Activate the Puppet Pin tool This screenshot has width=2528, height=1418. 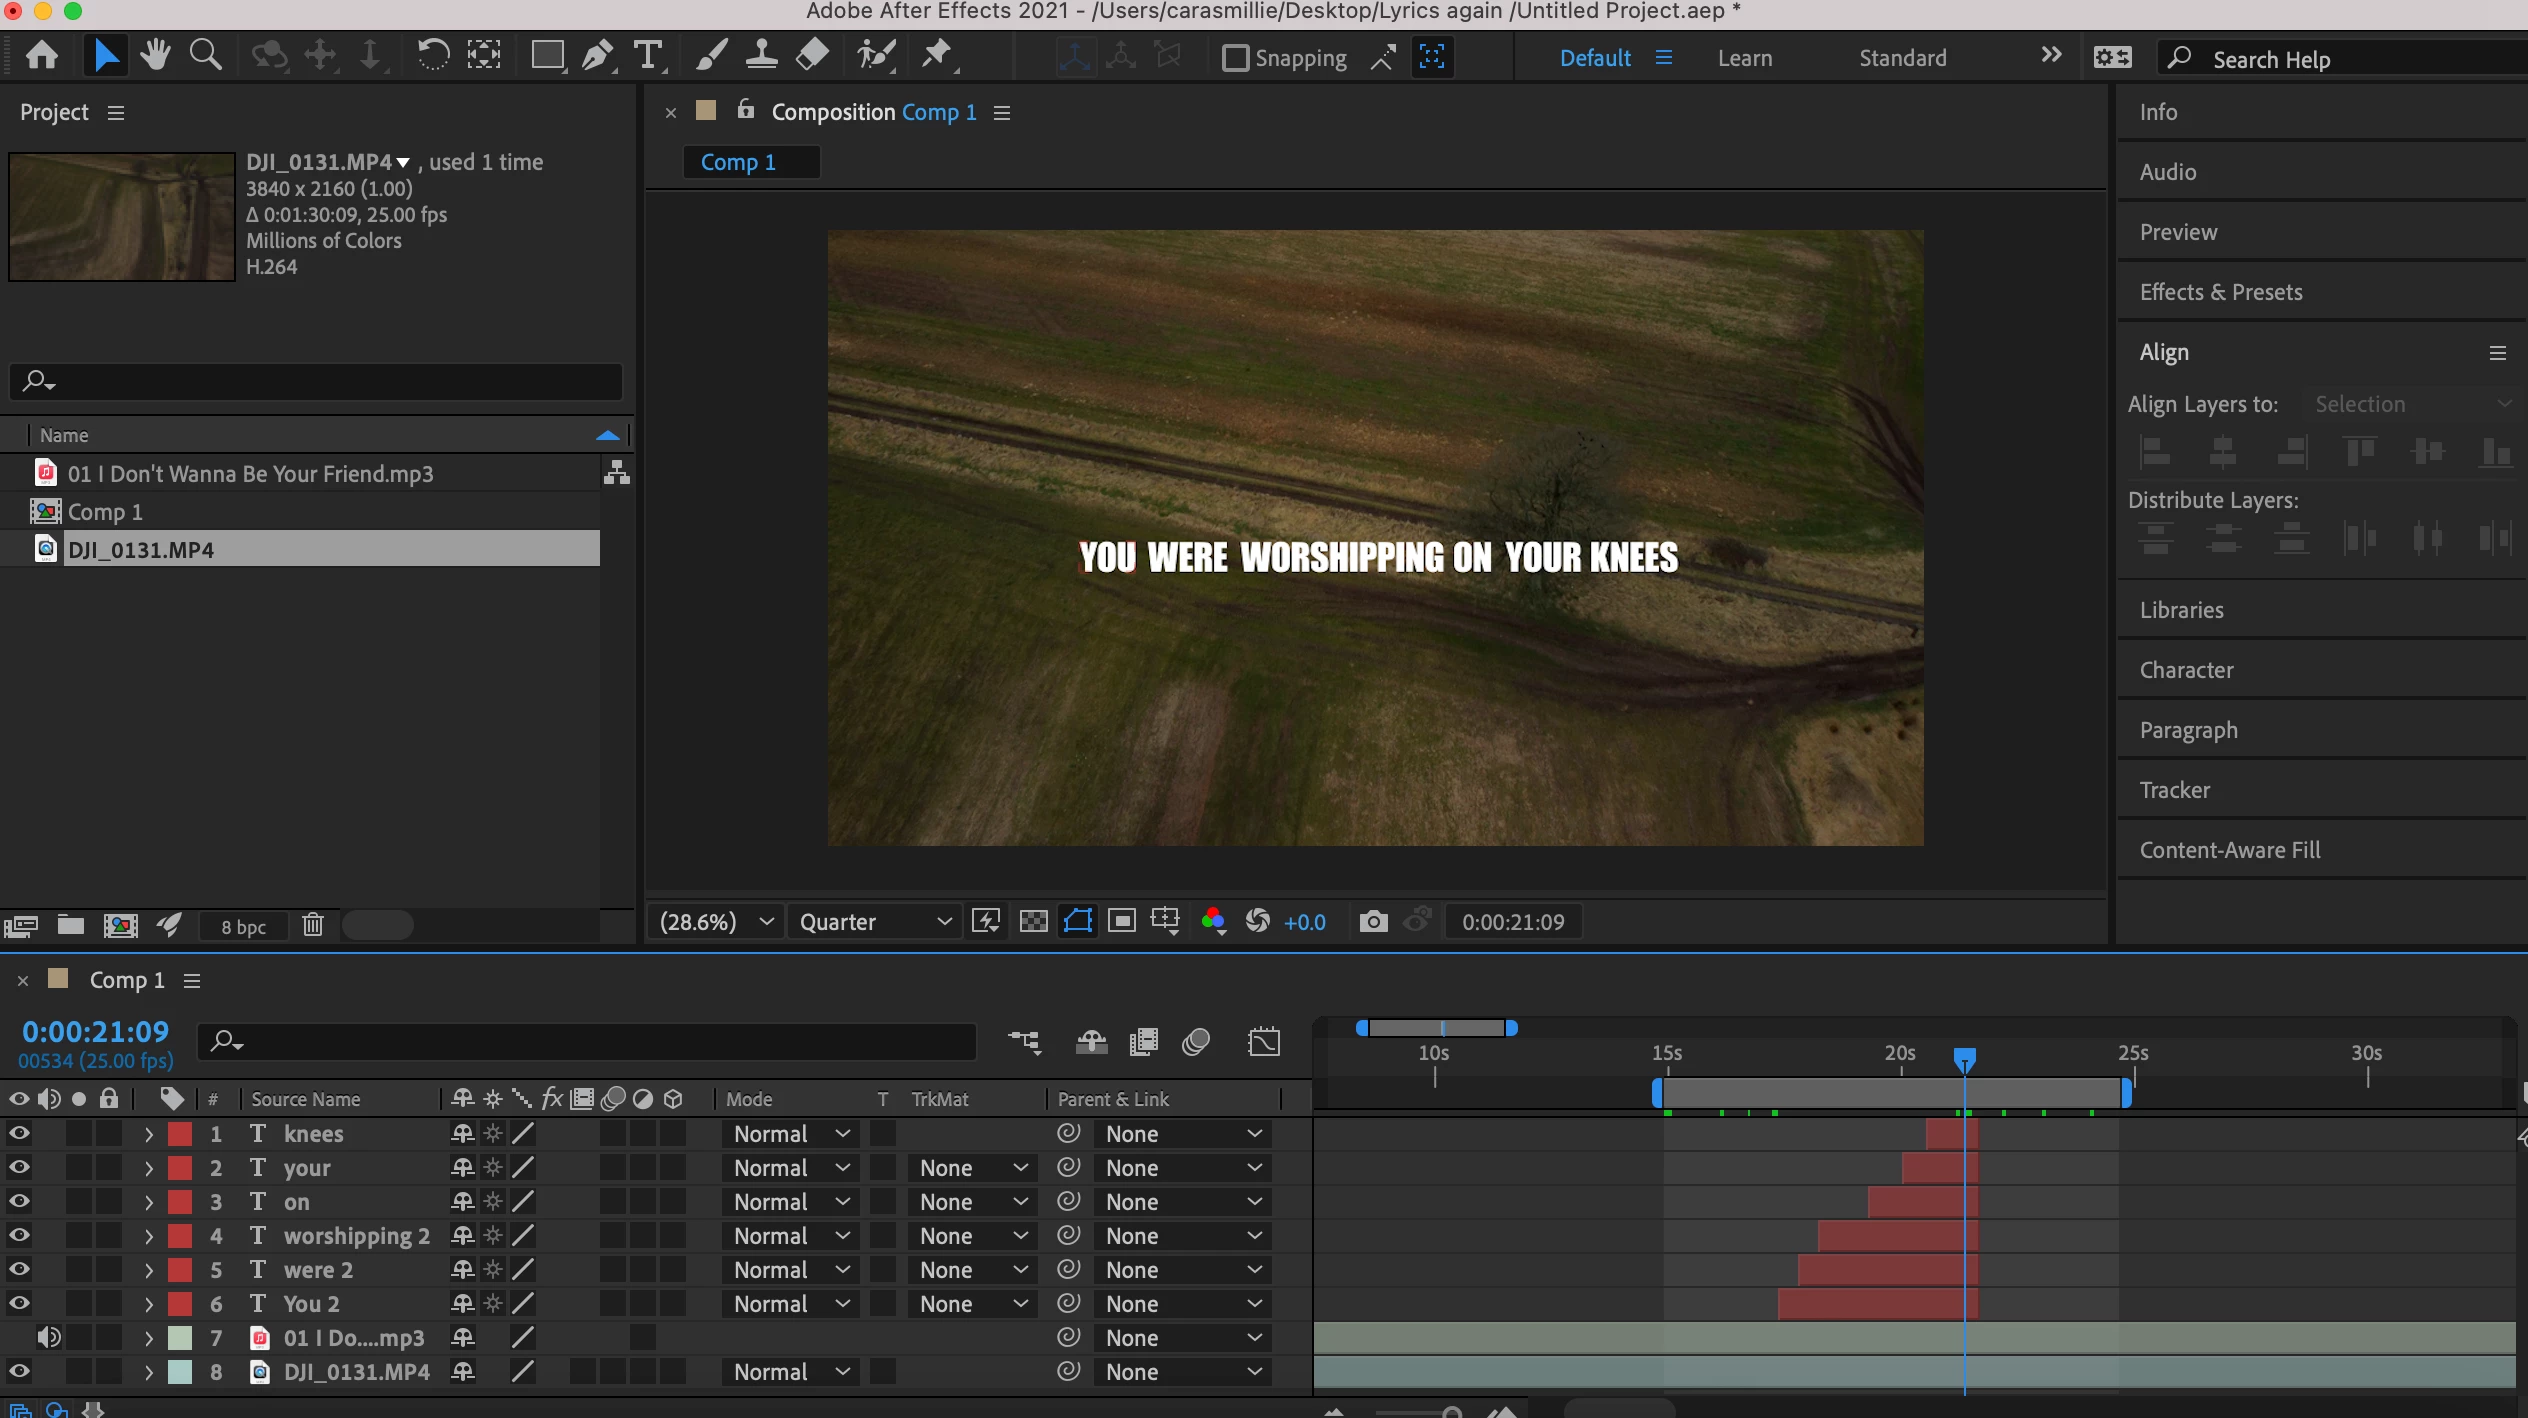[936, 56]
